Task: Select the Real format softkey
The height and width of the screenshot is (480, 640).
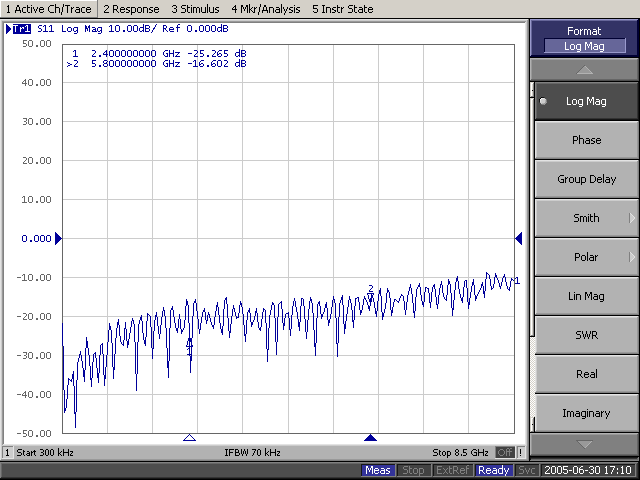Action: (x=587, y=374)
